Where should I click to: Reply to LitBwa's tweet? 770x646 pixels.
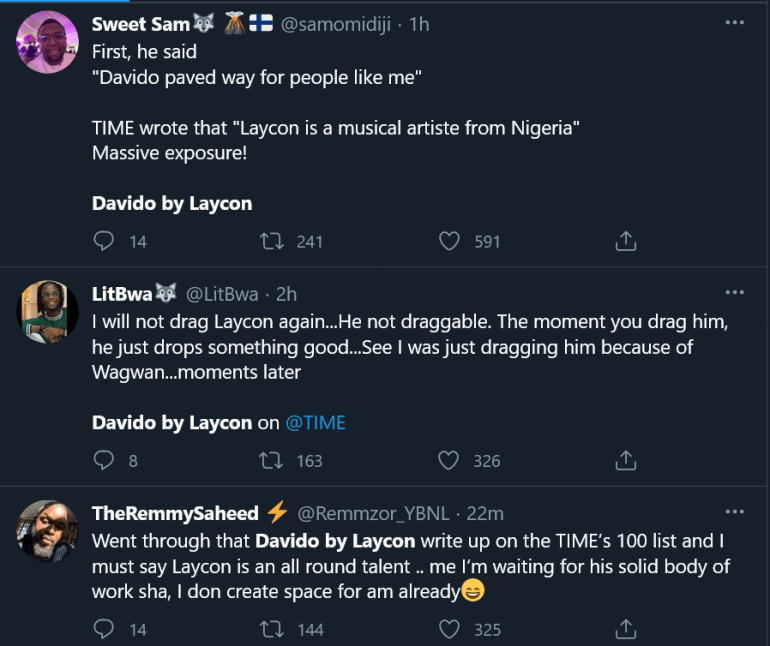pos(104,460)
